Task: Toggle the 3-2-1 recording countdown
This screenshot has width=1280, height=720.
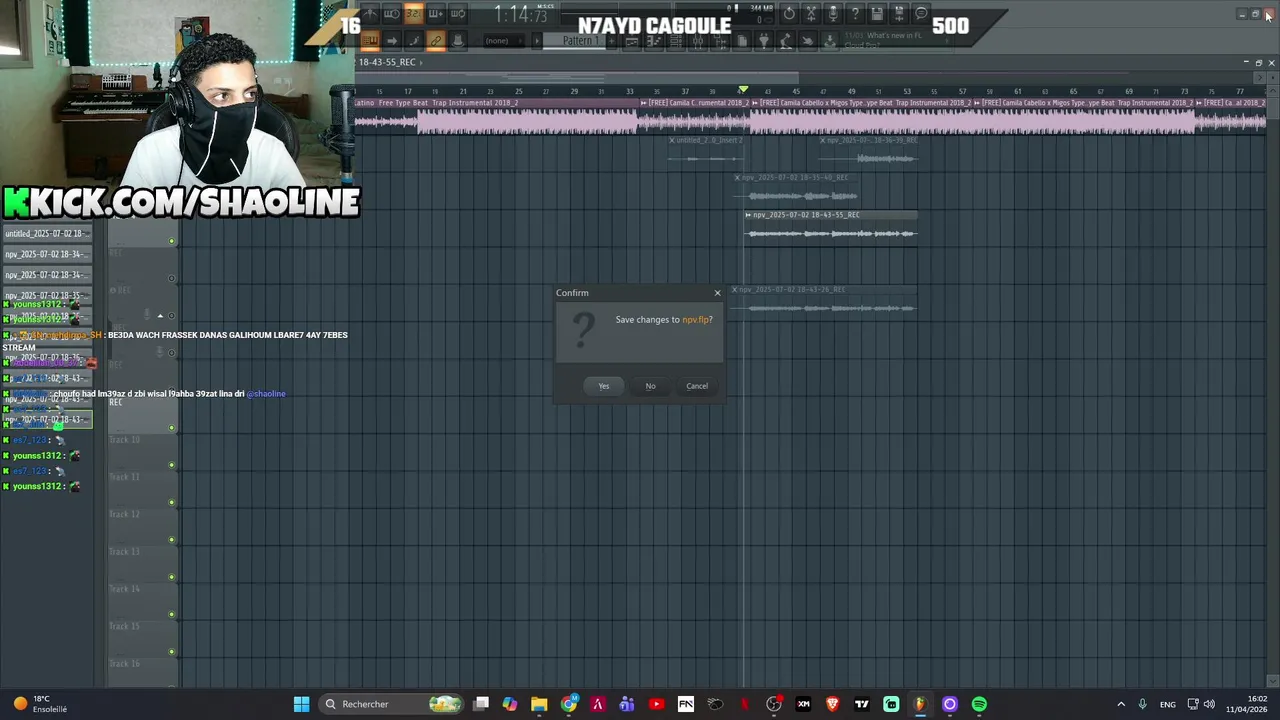Action: (x=413, y=13)
